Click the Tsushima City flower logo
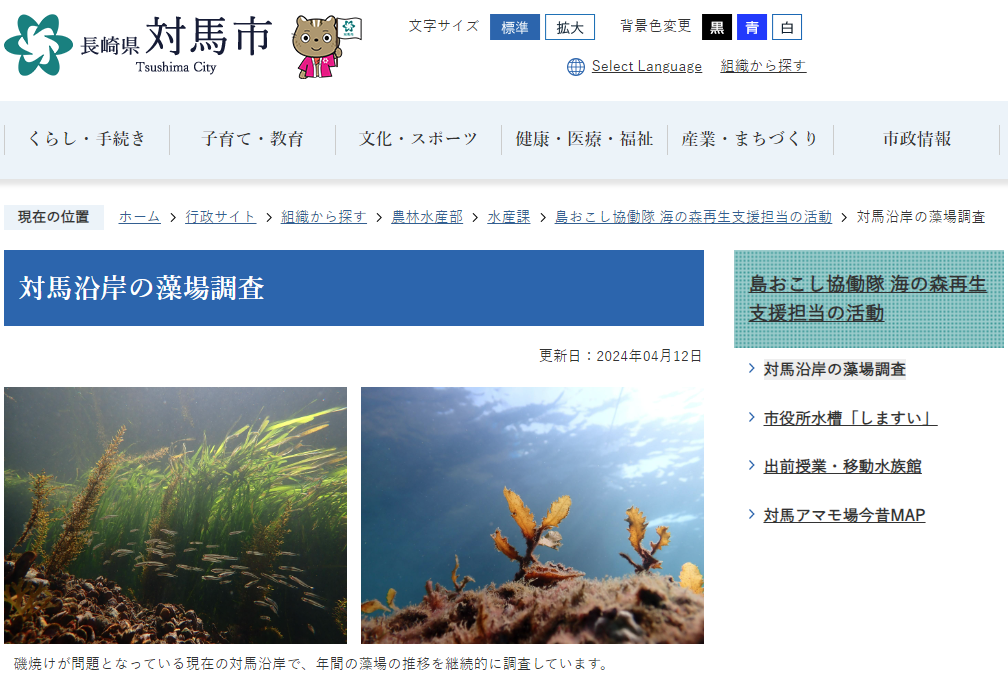This screenshot has width=1008, height=677. [38, 45]
